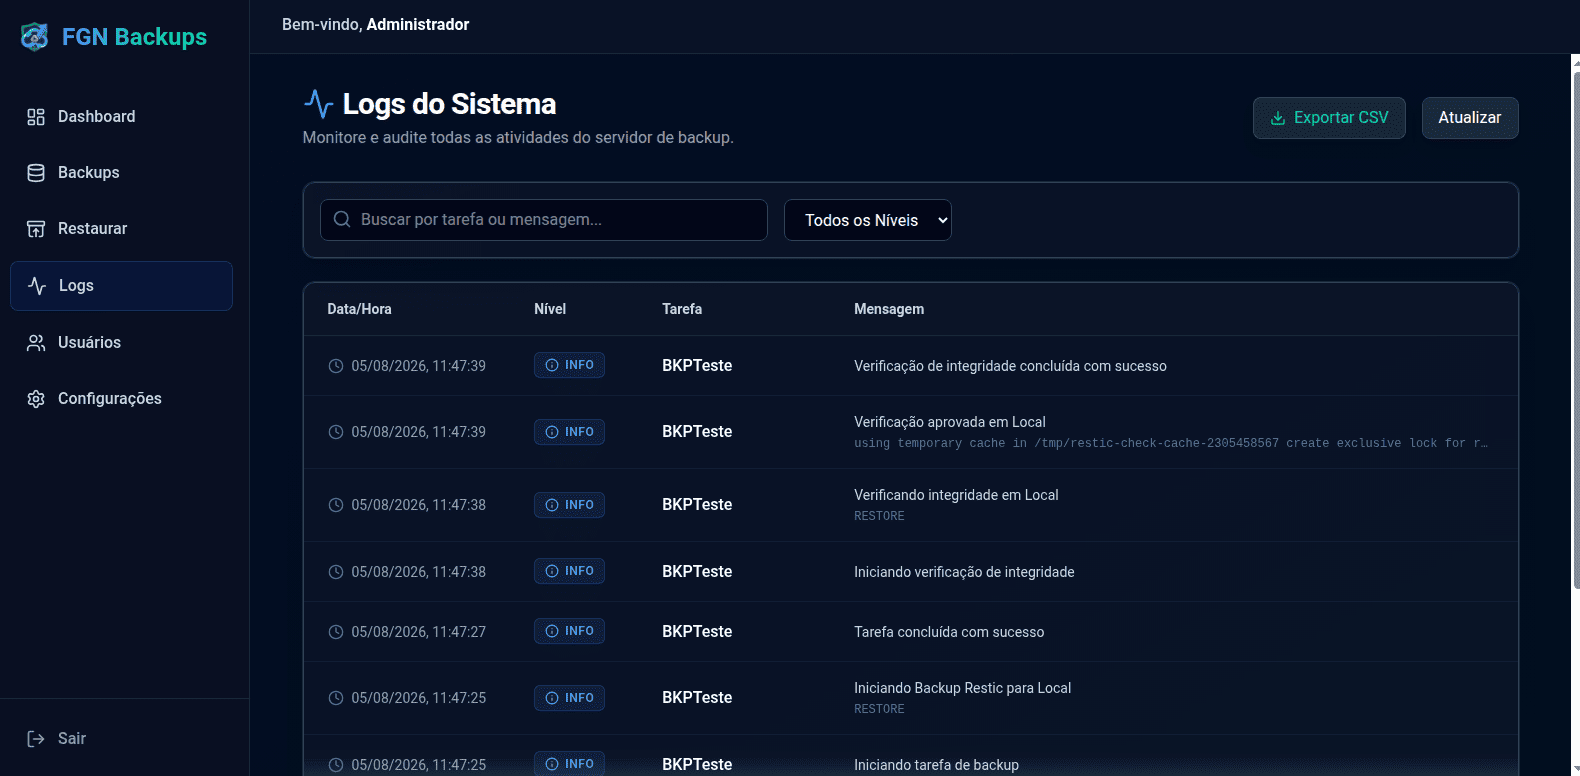Viewport: 1580px width, 776px height.
Task: Click the RESTORE tag under 'Verificando integridade em Local'
Action: 879,516
